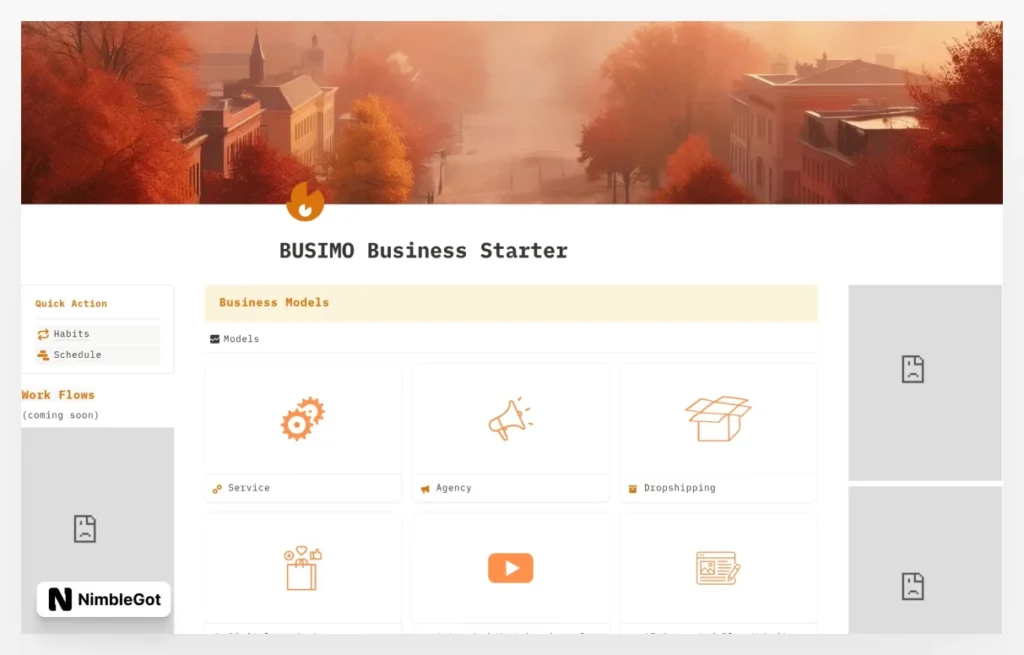Viewport: 1024px width, 655px height.
Task: Click the blog webpage with pencil icon
Action: coord(717,568)
